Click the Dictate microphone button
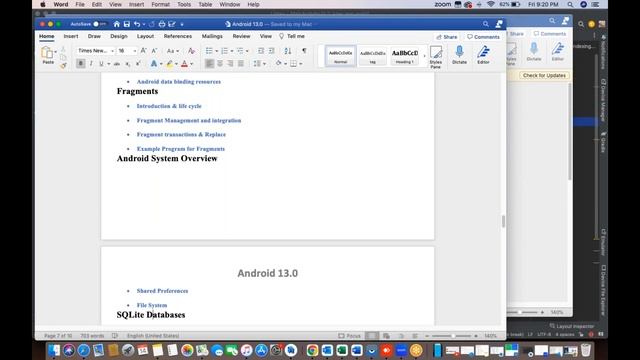Screen dimensions: 640x360 tap(459, 55)
